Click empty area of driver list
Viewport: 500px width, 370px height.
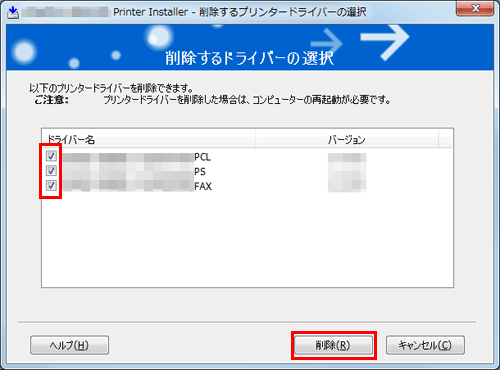[x=247, y=240]
